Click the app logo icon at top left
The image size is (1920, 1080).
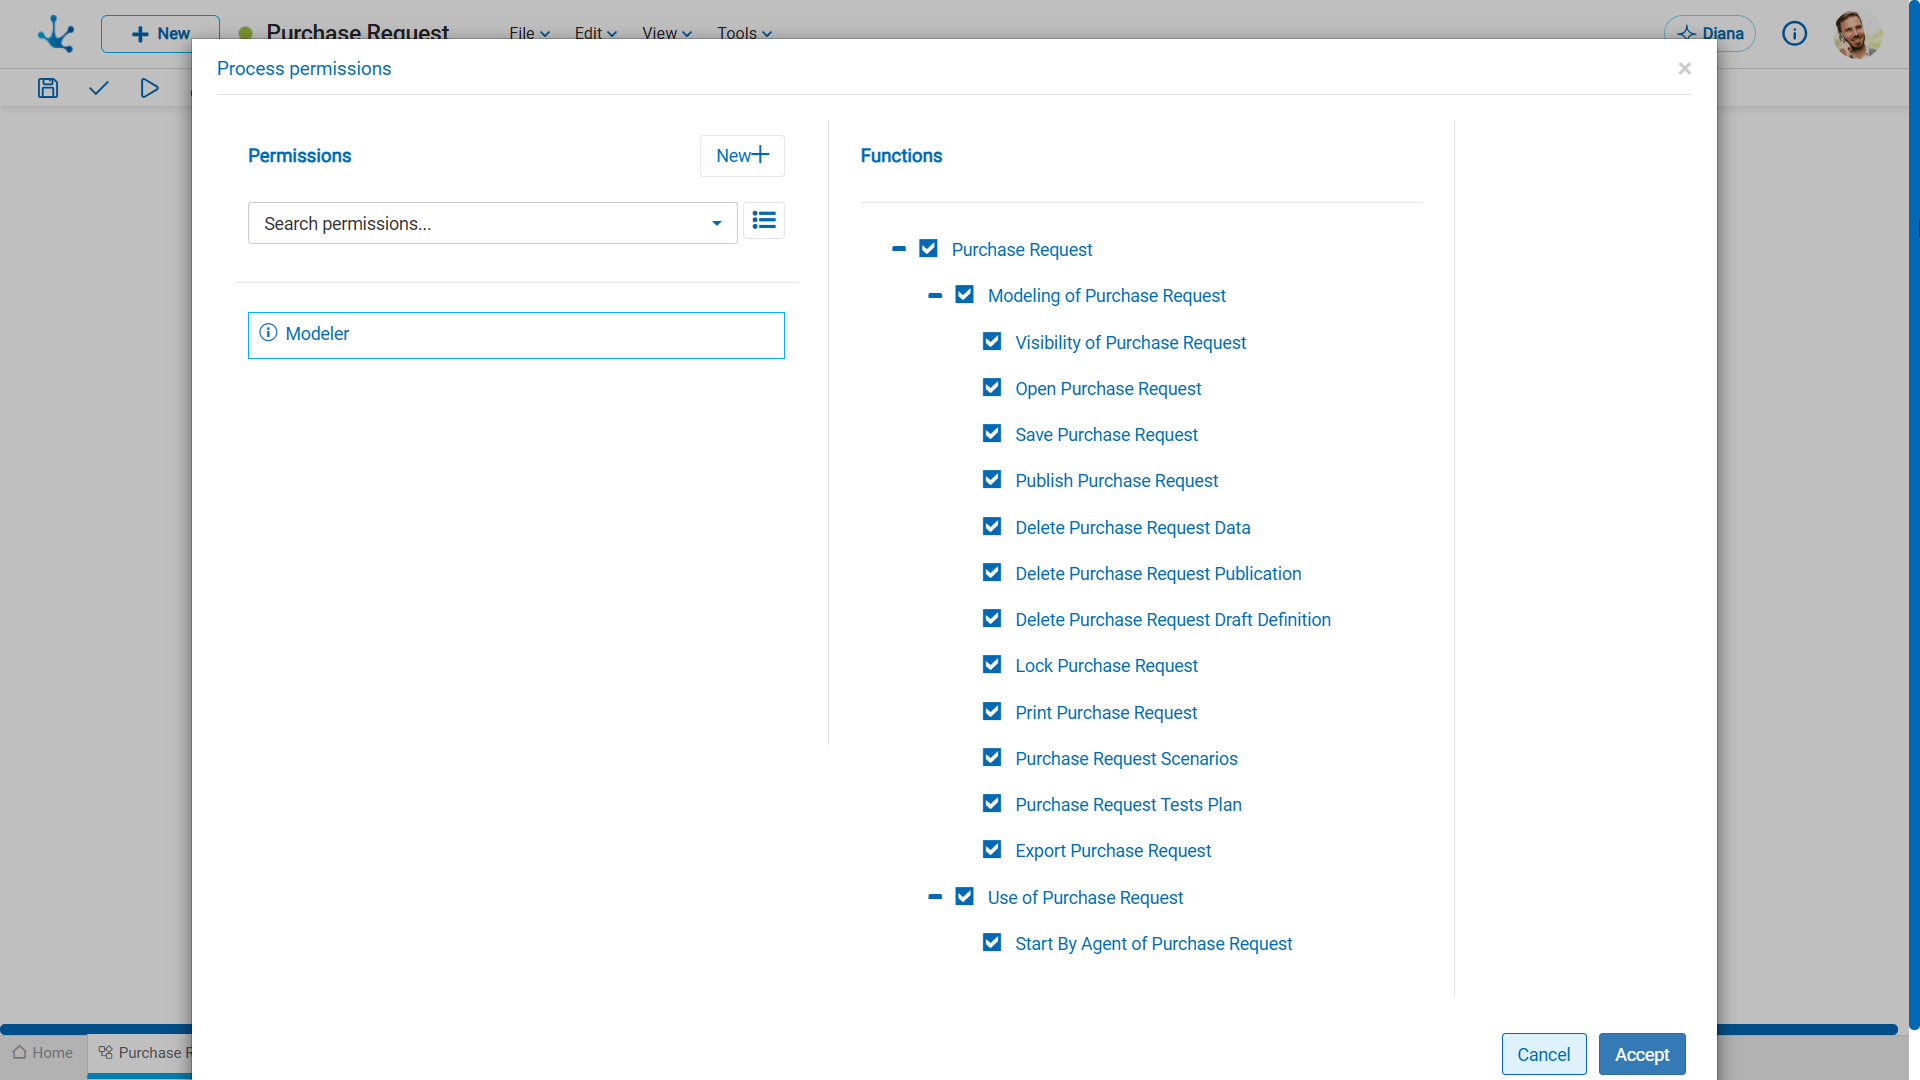point(56,33)
